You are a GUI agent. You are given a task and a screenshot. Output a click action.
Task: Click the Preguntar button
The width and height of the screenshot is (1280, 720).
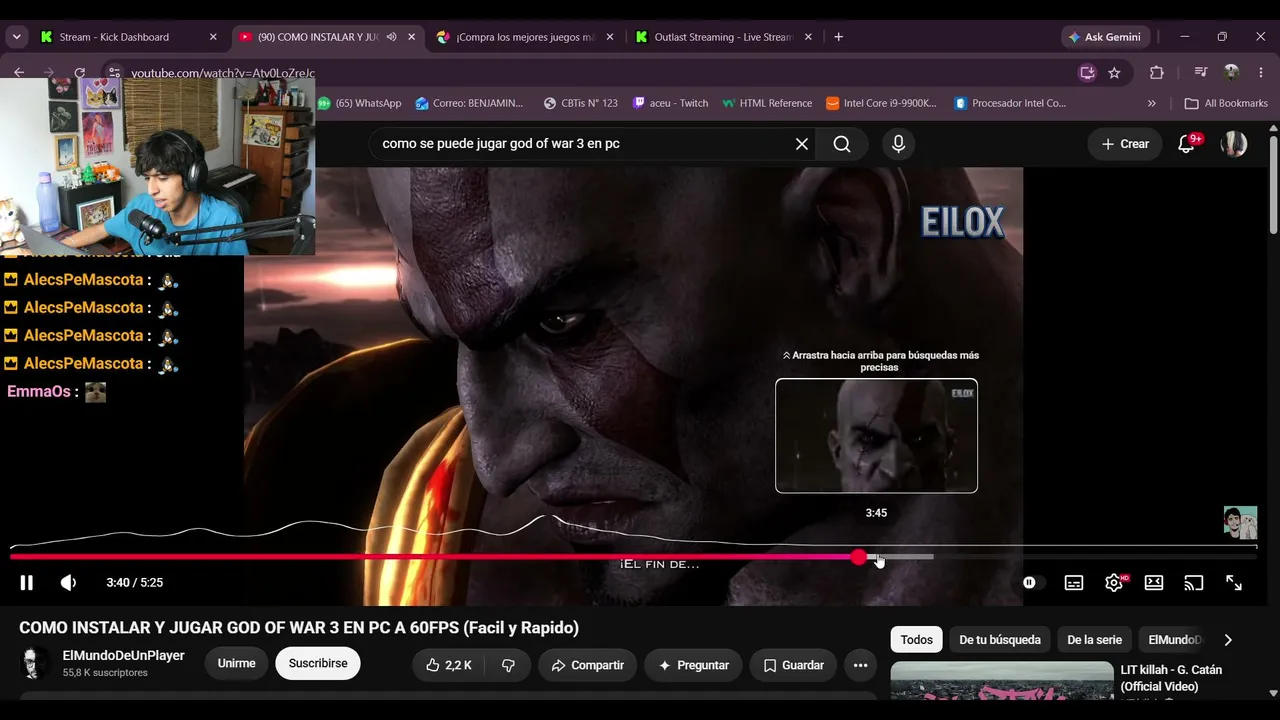tap(693, 665)
